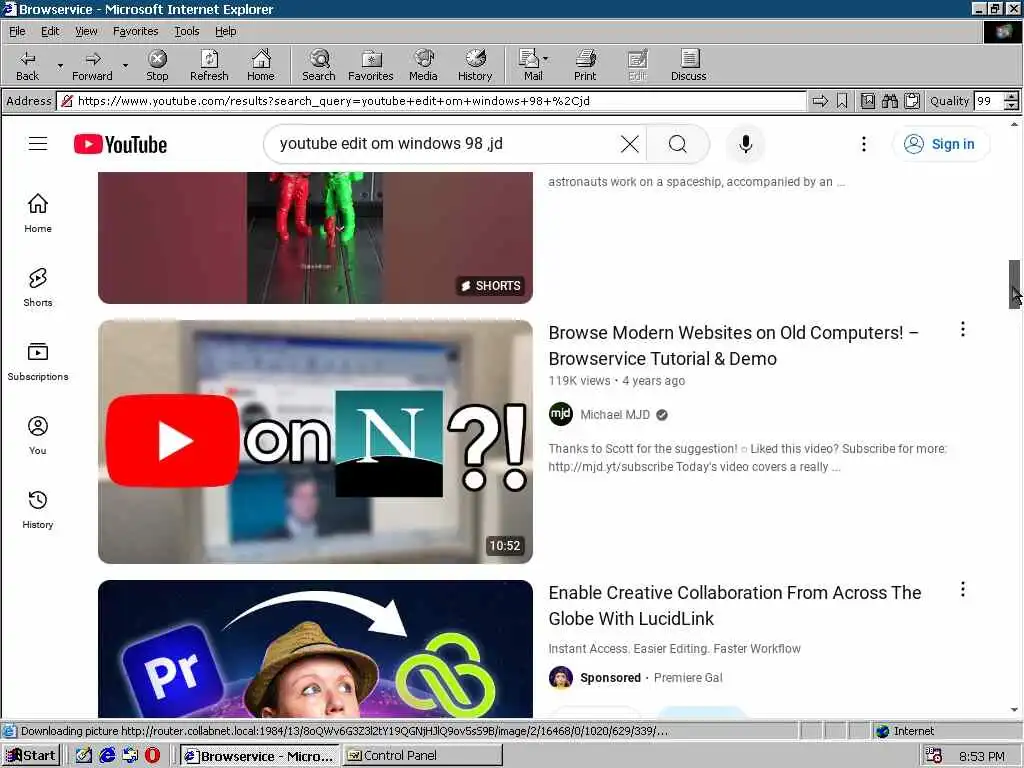
Task: Click the Premiere Gal sponsor name
Action: pyautogui.click(x=688, y=678)
